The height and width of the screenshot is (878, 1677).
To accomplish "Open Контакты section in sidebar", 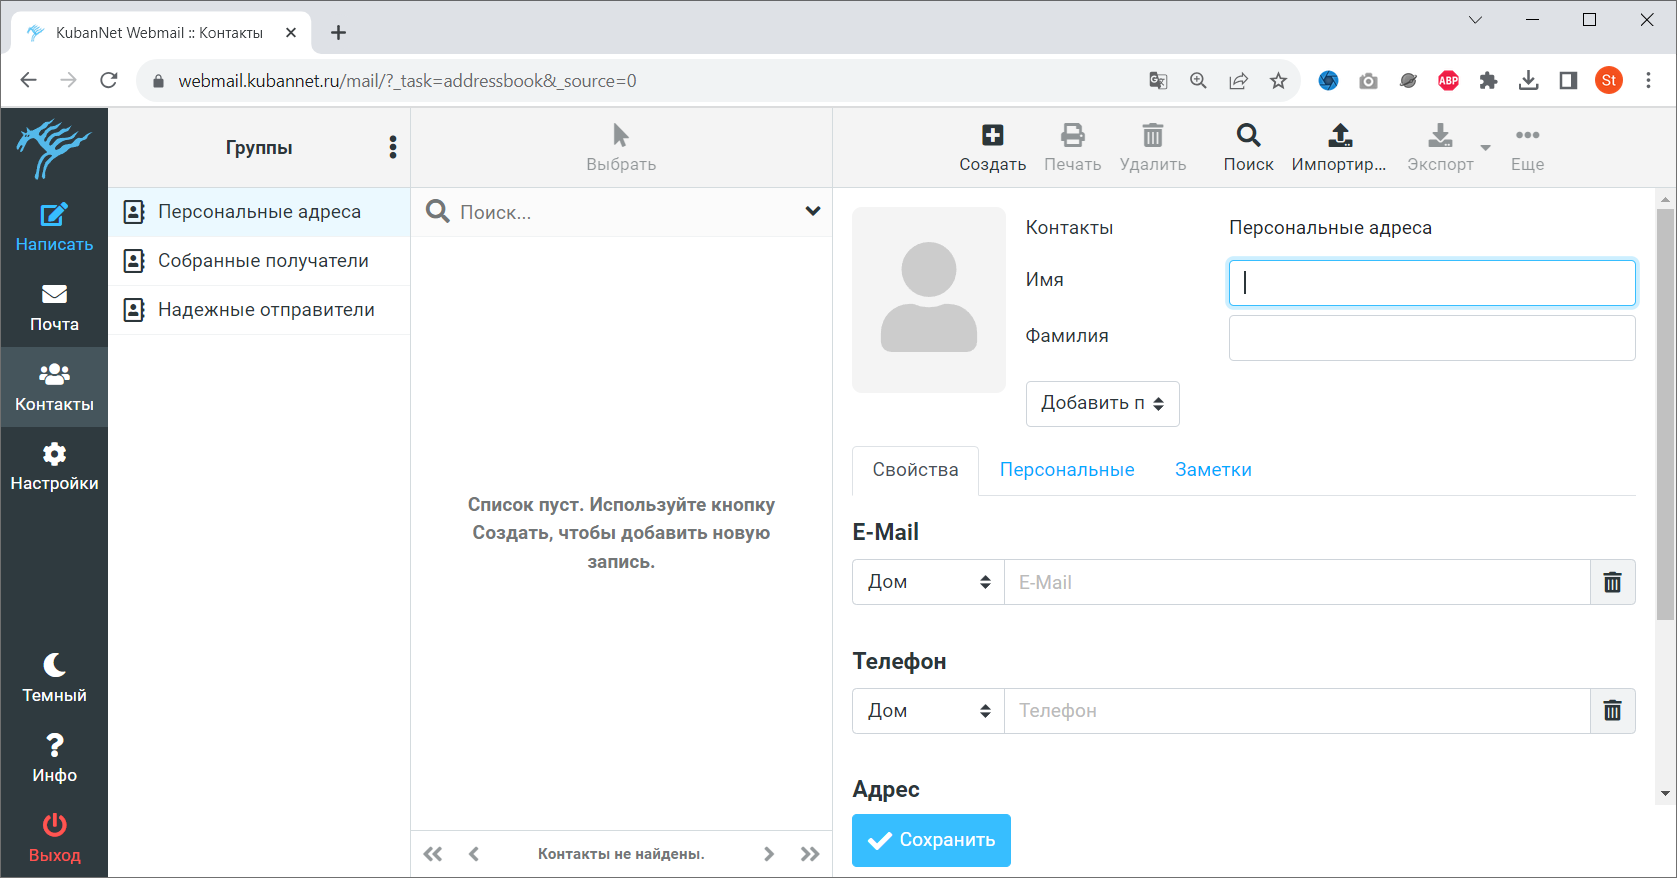I will (x=54, y=387).
